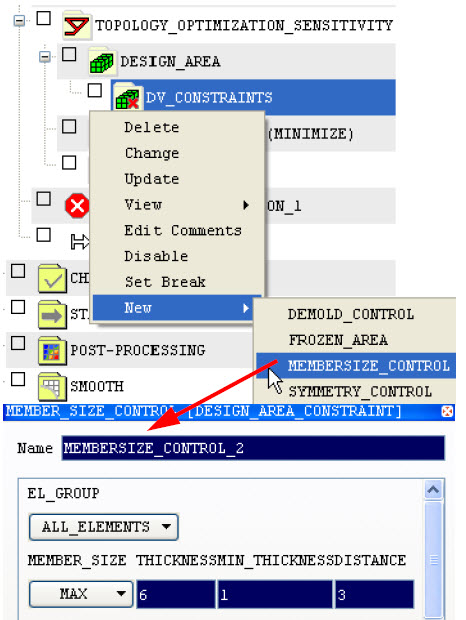Click the TOPOLOGY_OPTIMIZATION_SENSITIVITY sigma icon

point(77,26)
